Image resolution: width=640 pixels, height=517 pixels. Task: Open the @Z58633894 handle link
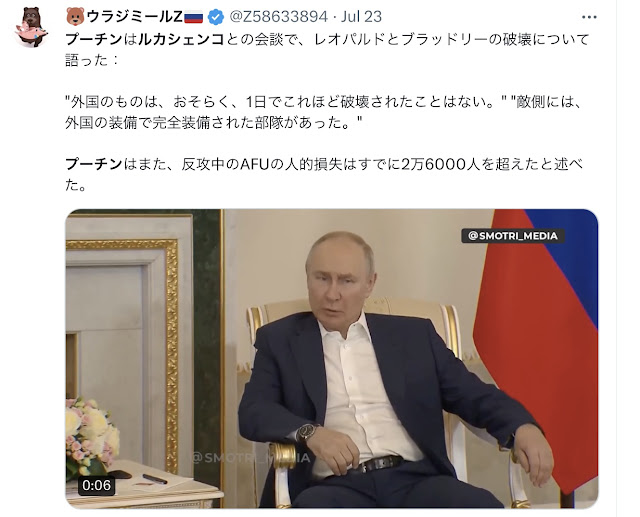click(278, 17)
